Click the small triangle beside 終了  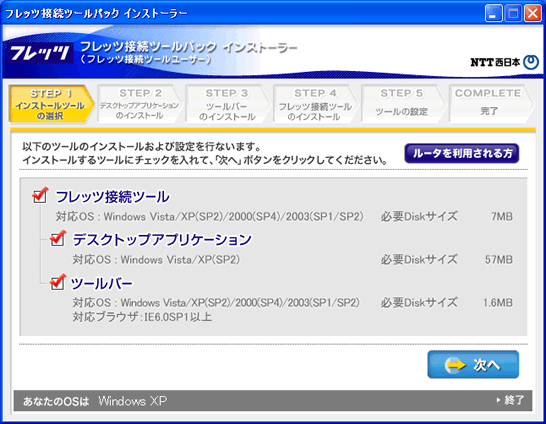(x=498, y=400)
